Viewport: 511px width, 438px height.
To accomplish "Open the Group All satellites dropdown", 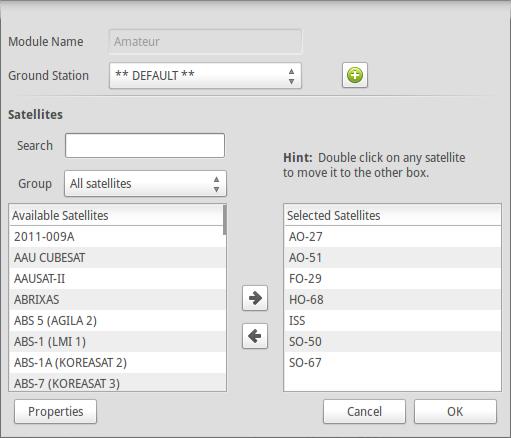I will [x=145, y=184].
